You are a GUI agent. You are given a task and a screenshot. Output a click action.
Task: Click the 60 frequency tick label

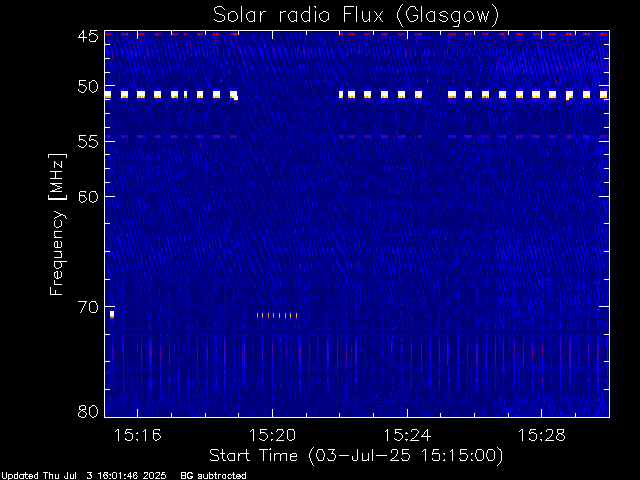pyautogui.click(x=88, y=197)
